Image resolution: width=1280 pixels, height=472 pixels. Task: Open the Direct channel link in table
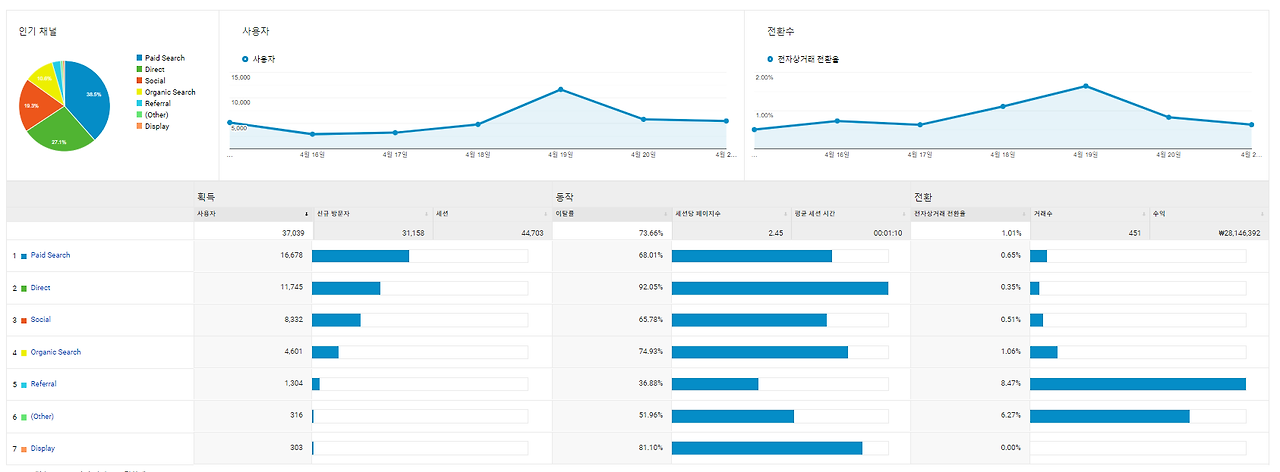click(x=40, y=288)
